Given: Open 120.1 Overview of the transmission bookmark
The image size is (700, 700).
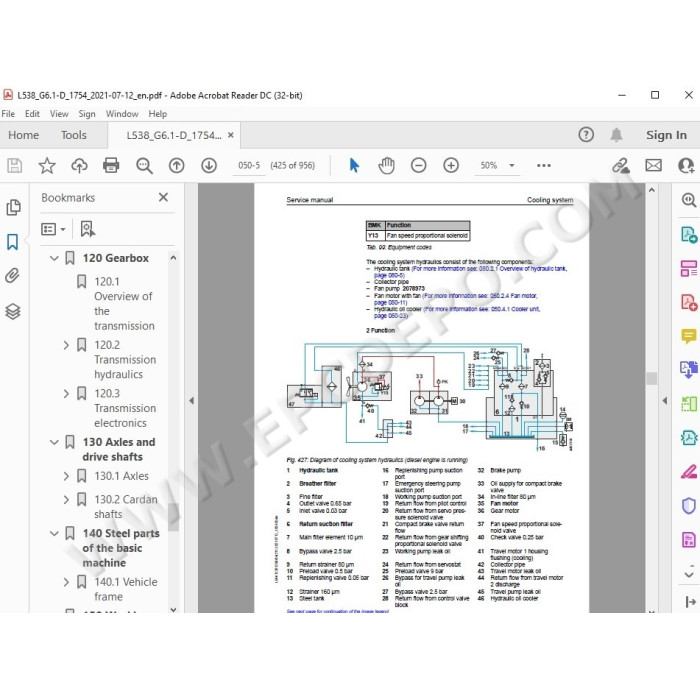Looking at the screenshot, I should [124, 304].
